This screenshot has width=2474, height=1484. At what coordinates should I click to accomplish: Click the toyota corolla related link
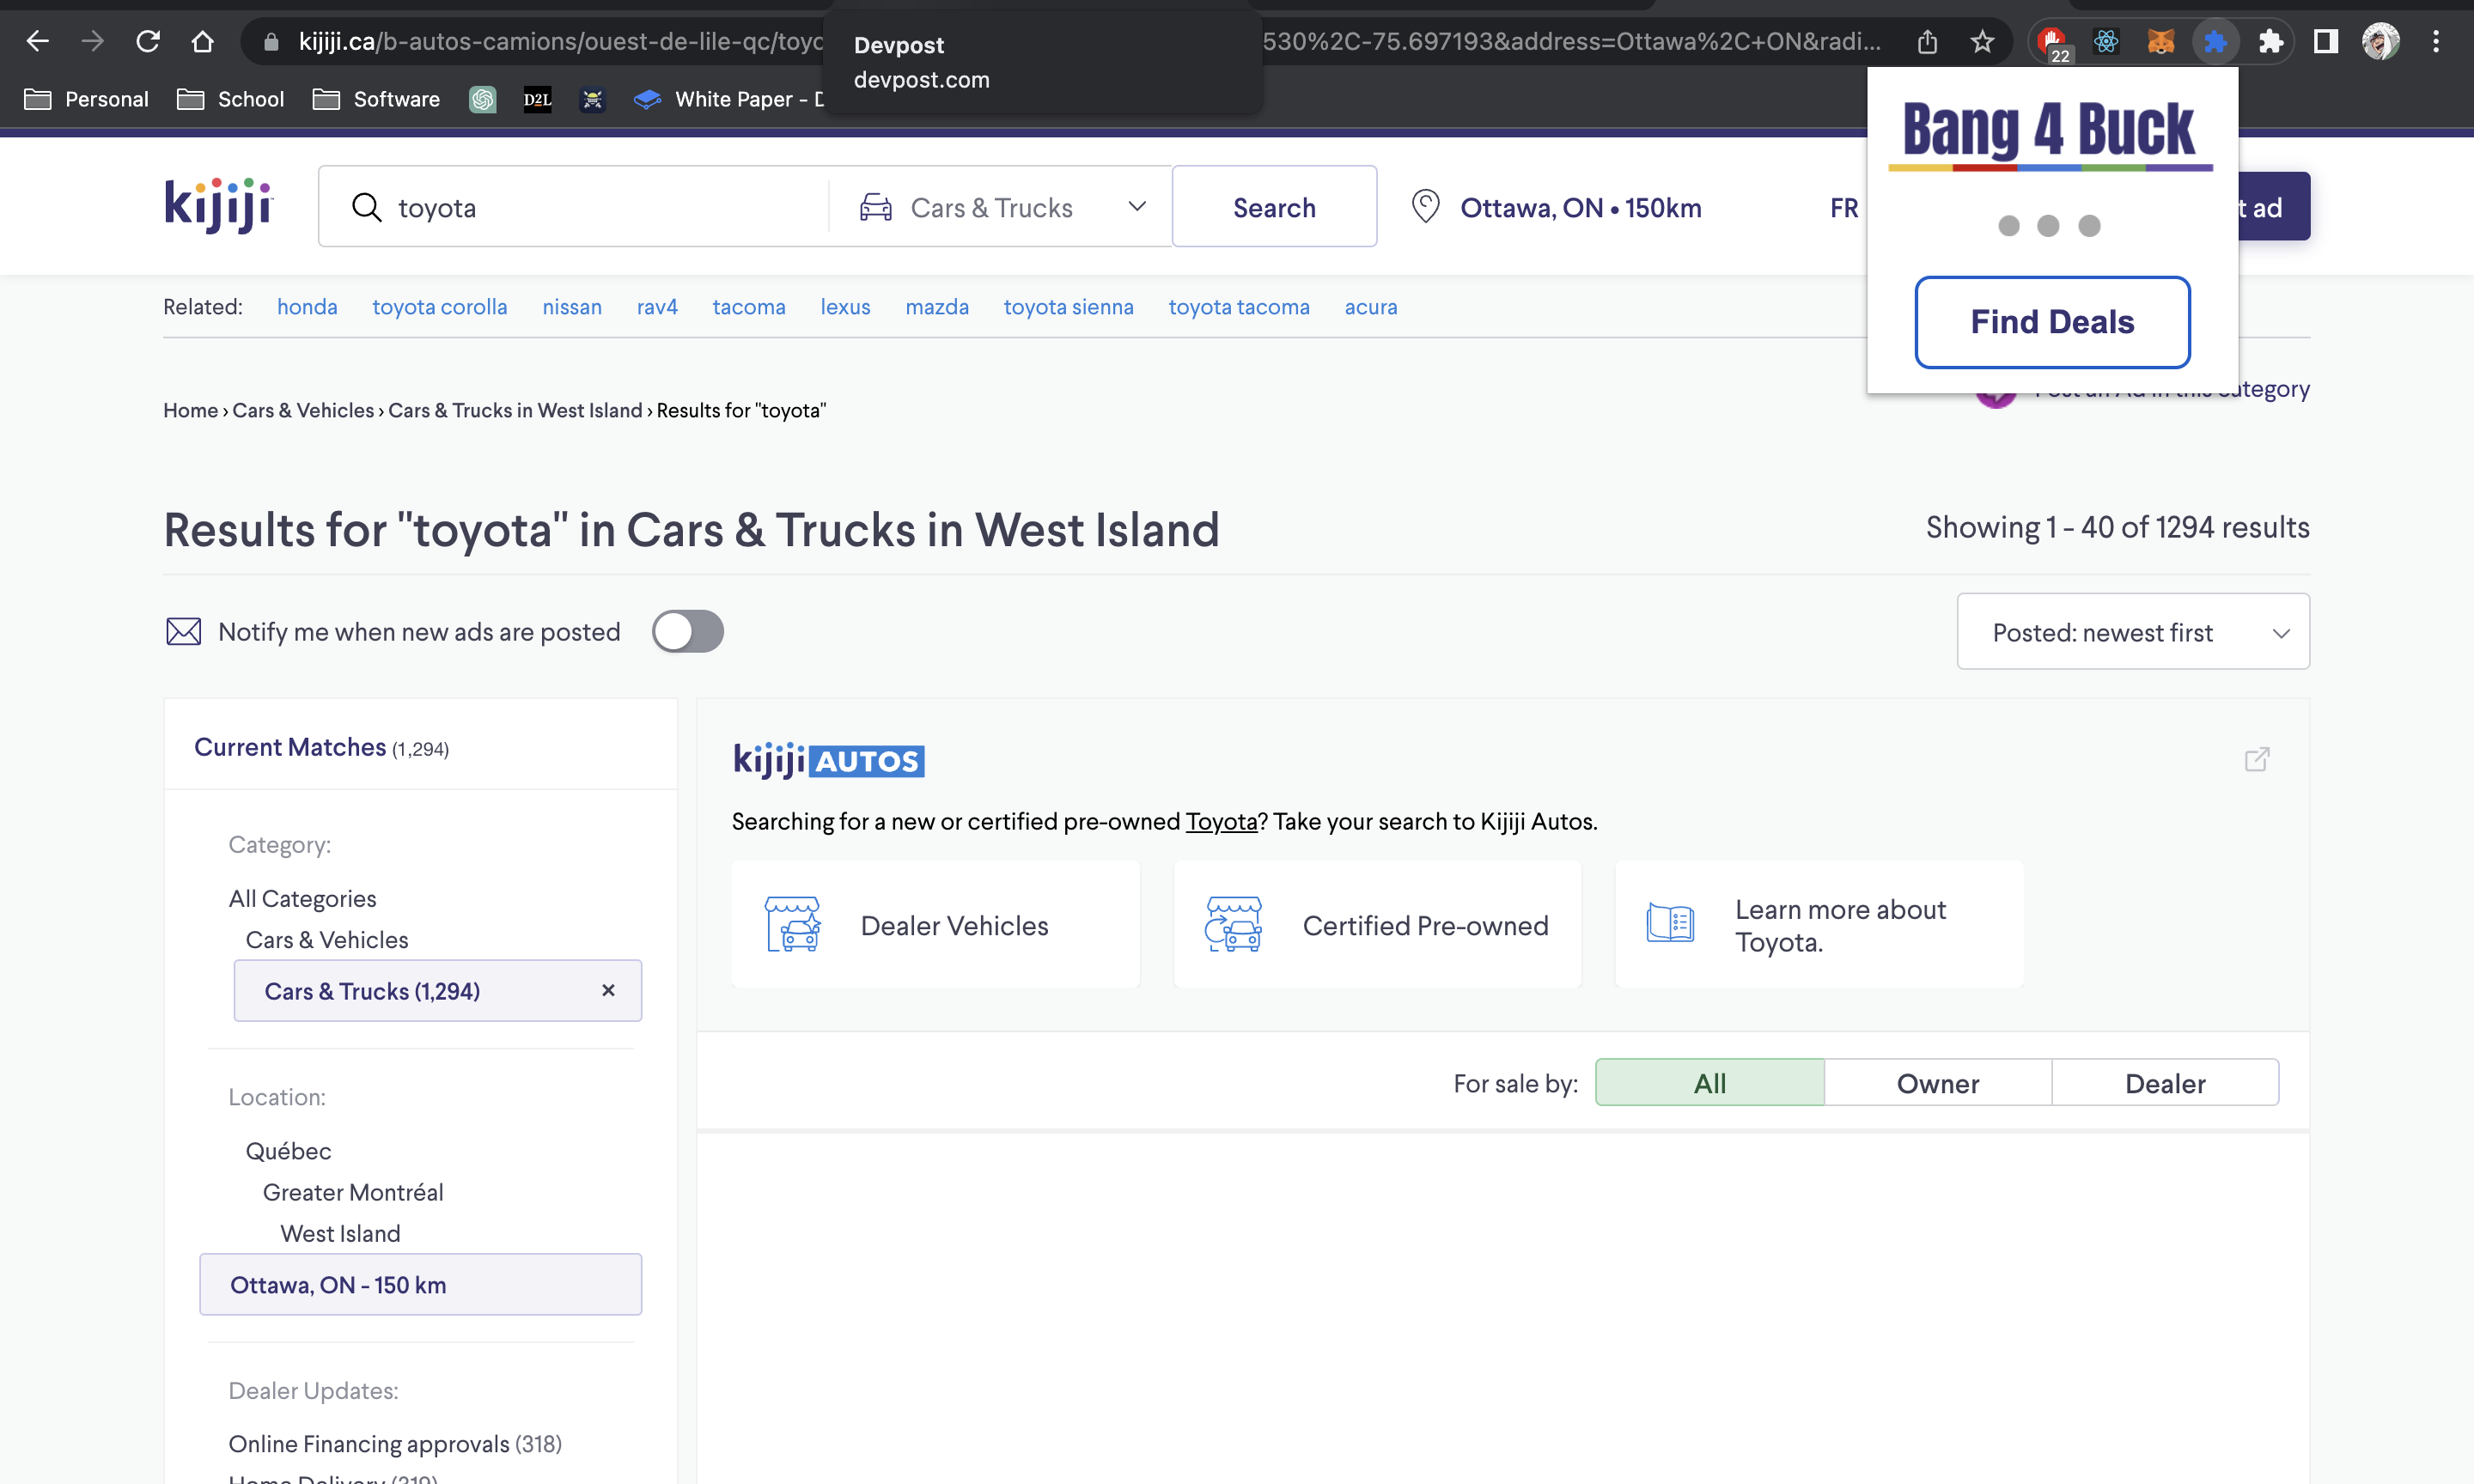439,307
